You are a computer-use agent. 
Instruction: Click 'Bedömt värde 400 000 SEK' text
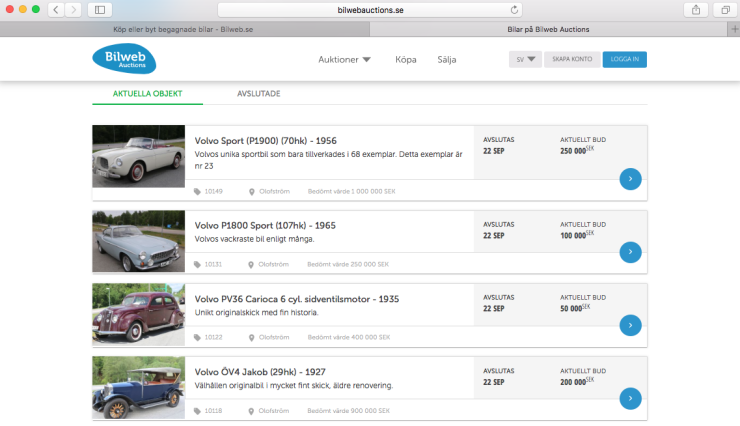click(349, 337)
